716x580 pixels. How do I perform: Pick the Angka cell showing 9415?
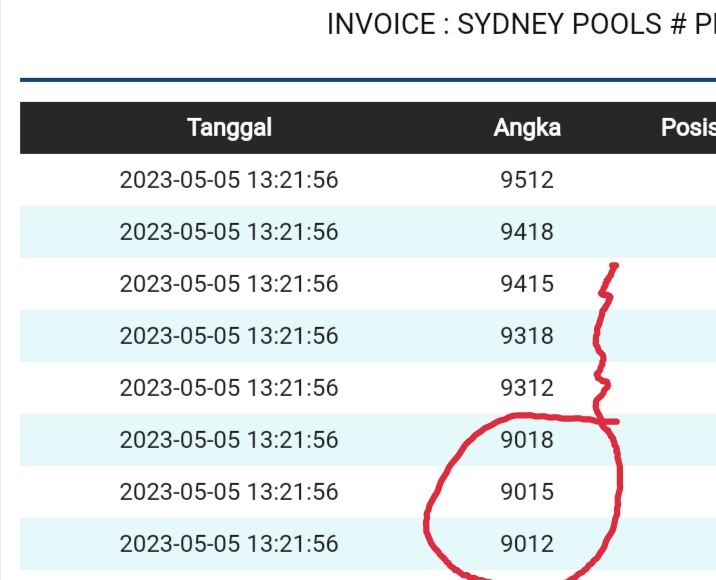point(527,284)
